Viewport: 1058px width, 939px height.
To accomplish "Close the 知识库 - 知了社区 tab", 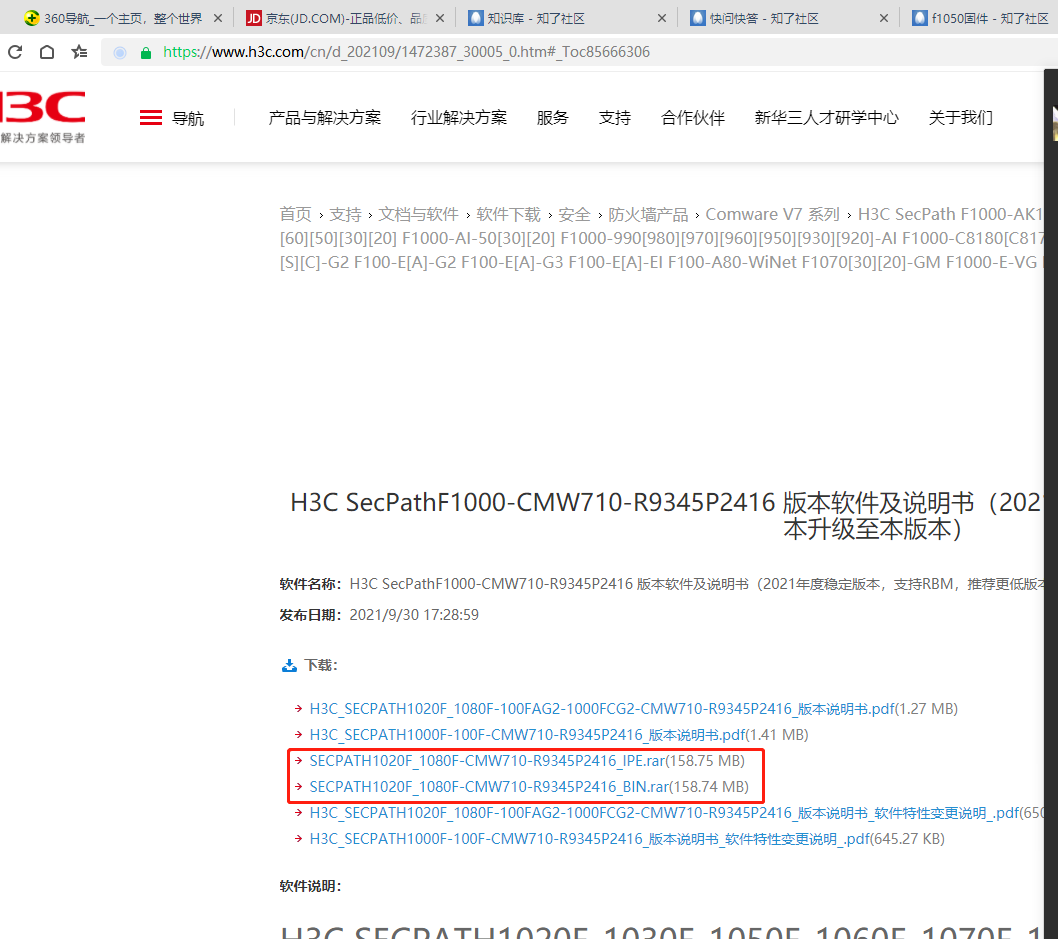I will point(662,18).
